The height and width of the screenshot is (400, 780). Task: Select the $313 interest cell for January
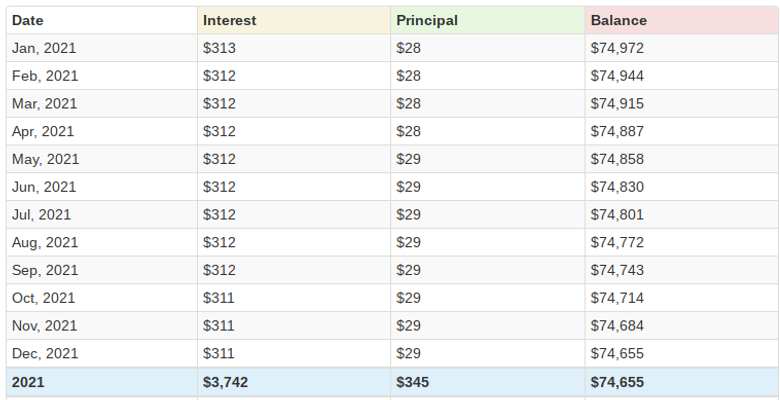point(219,48)
